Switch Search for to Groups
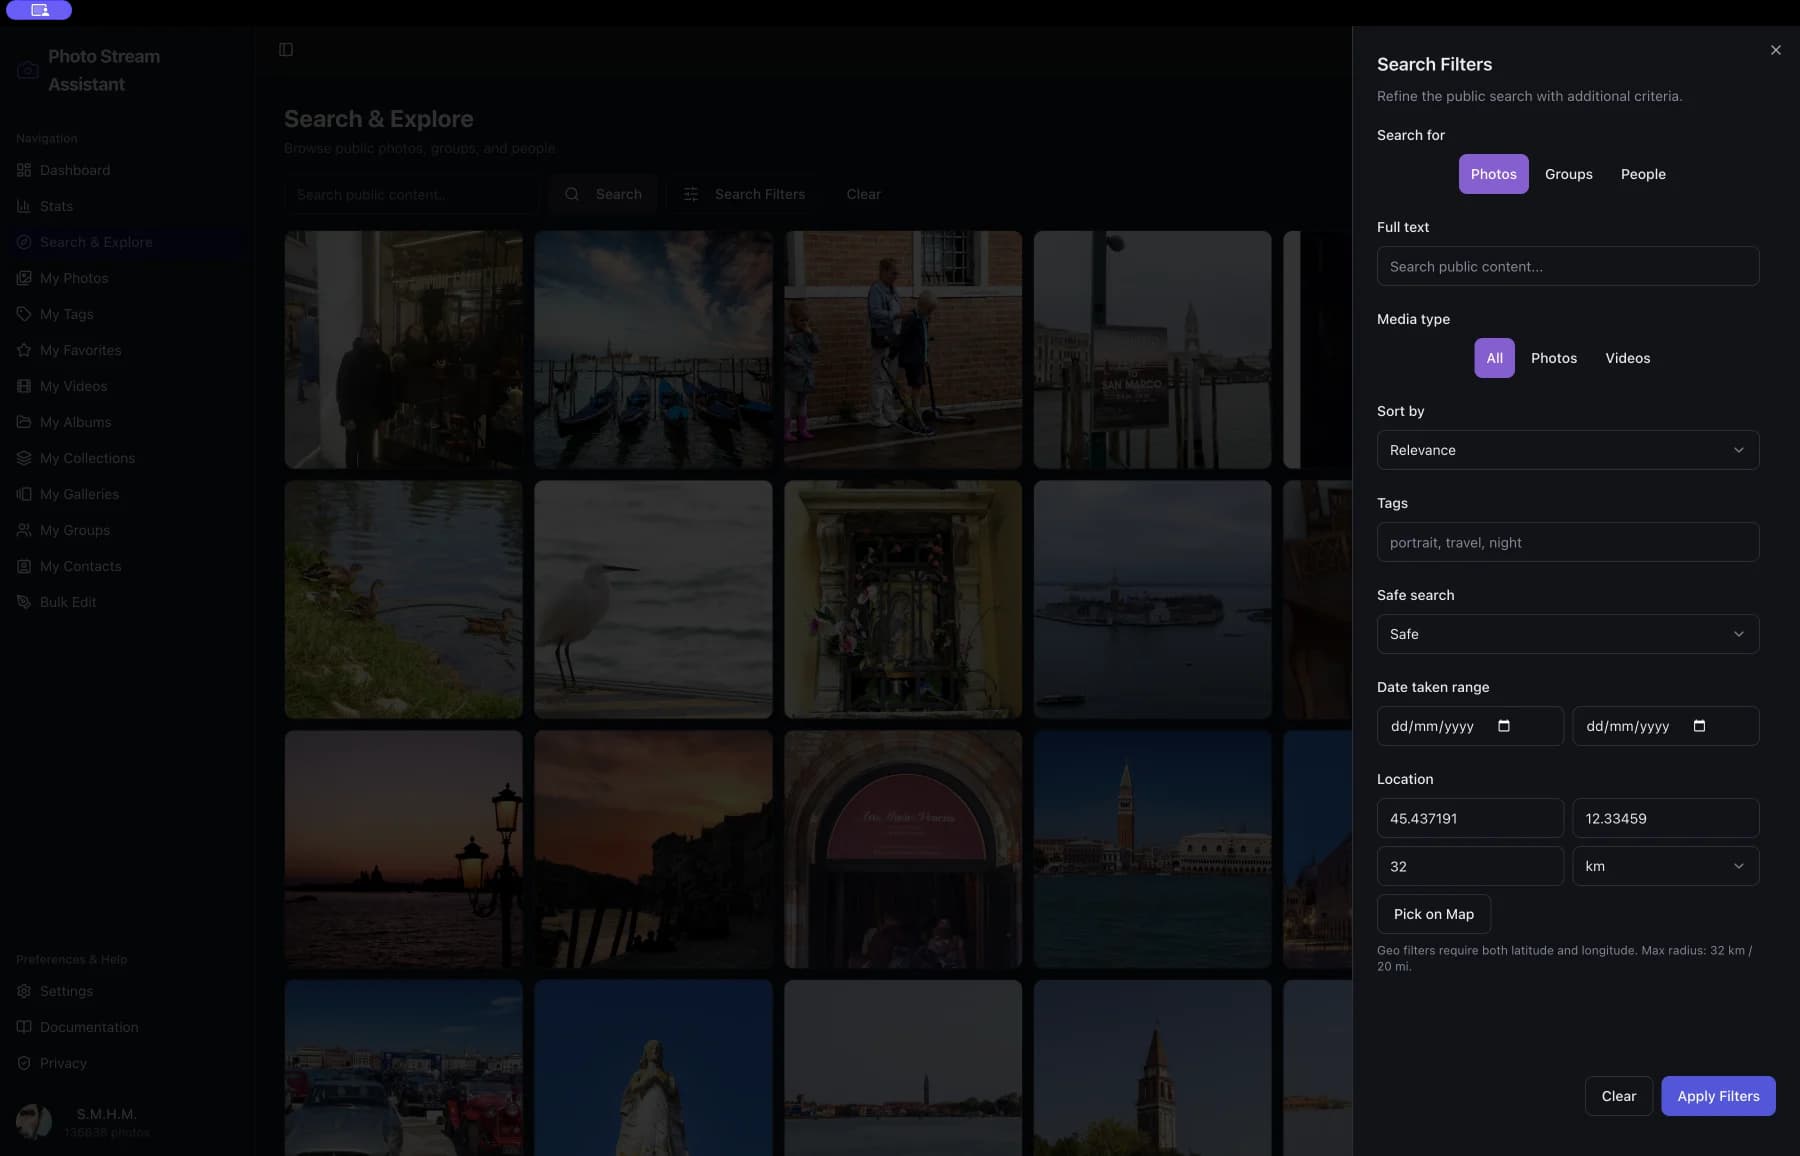The width and height of the screenshot is (1800, 1156). 1568,174
